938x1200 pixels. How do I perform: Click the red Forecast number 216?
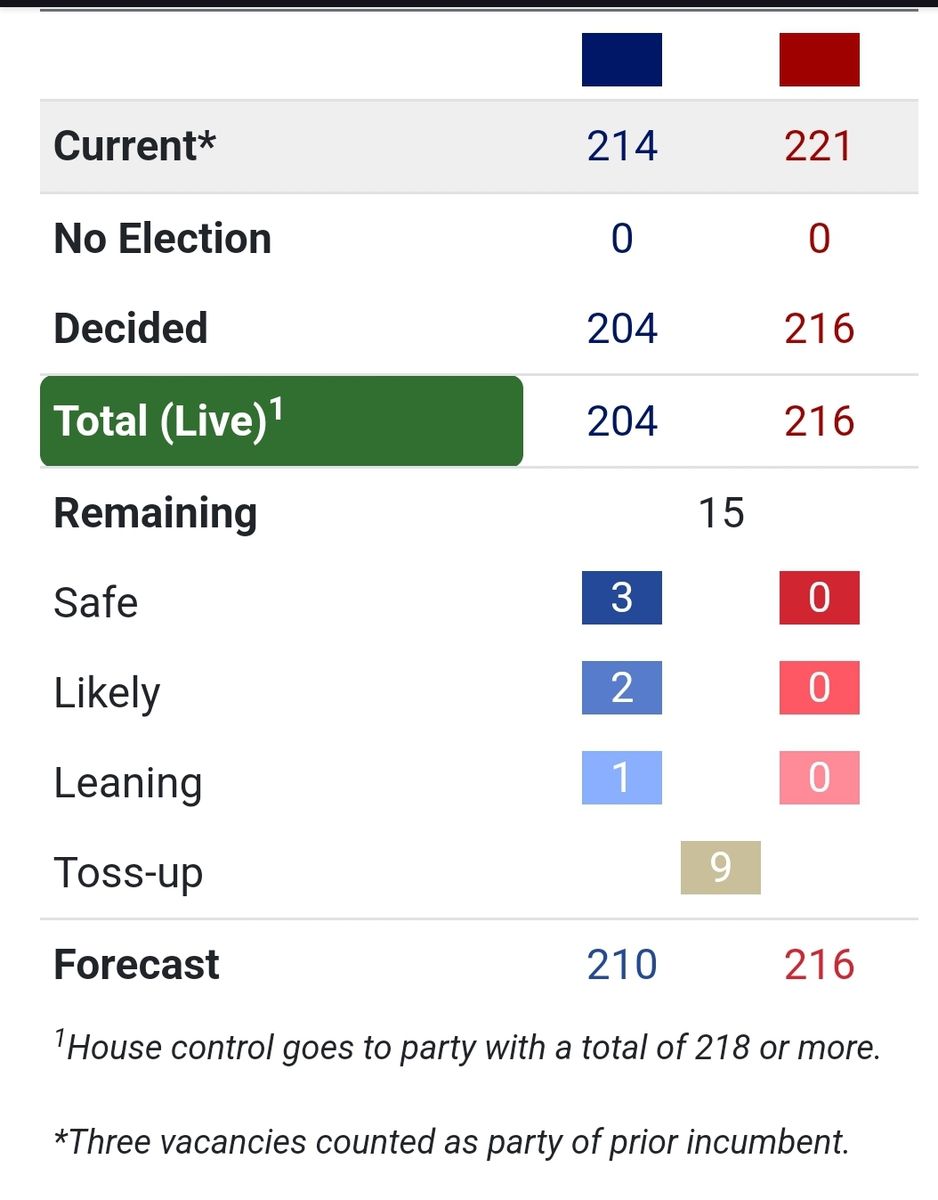(819, 965)
